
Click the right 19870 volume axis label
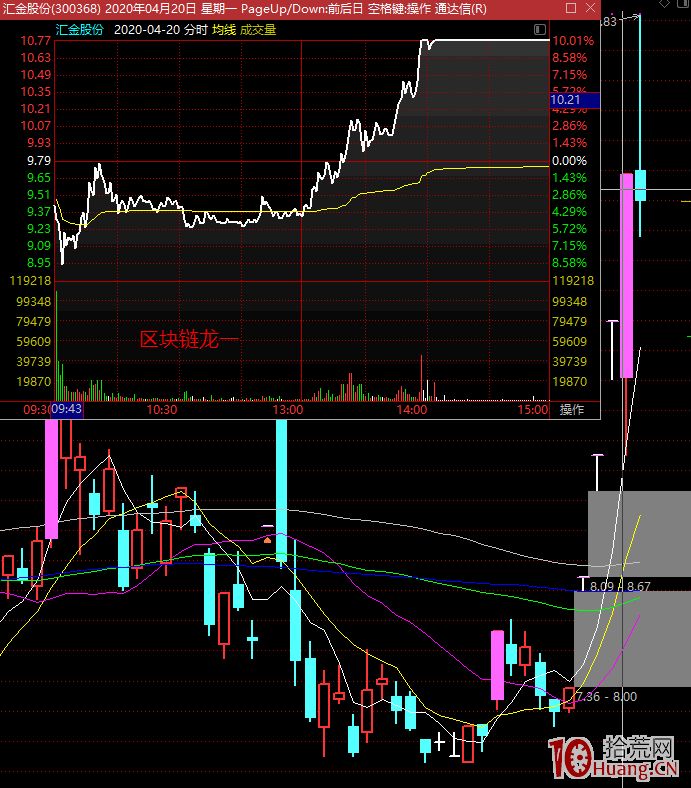tap(569, 382)
